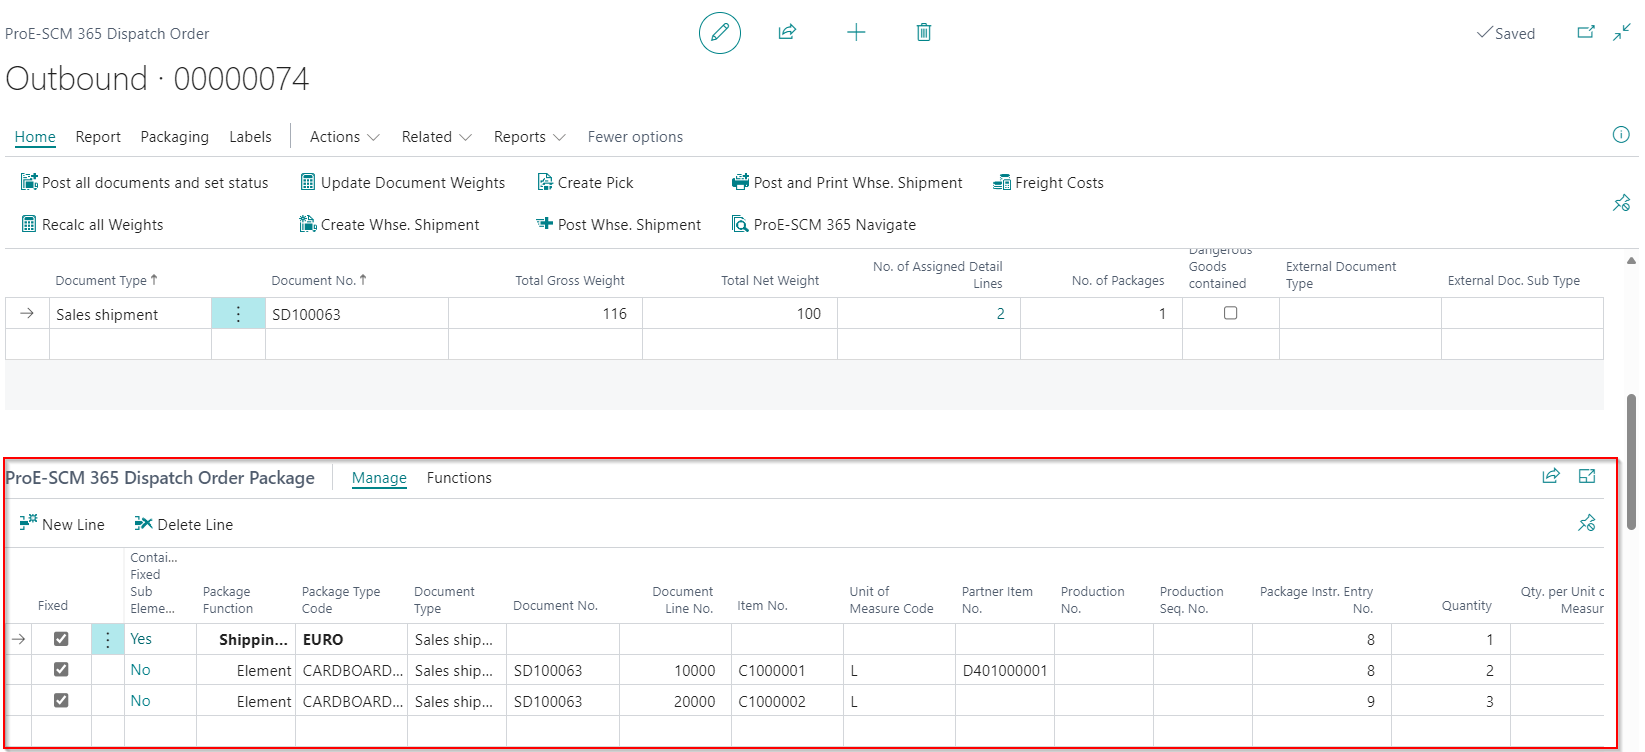Expand the Actions dropdown menu
The image size is (1645, 752).
[345, 137]
